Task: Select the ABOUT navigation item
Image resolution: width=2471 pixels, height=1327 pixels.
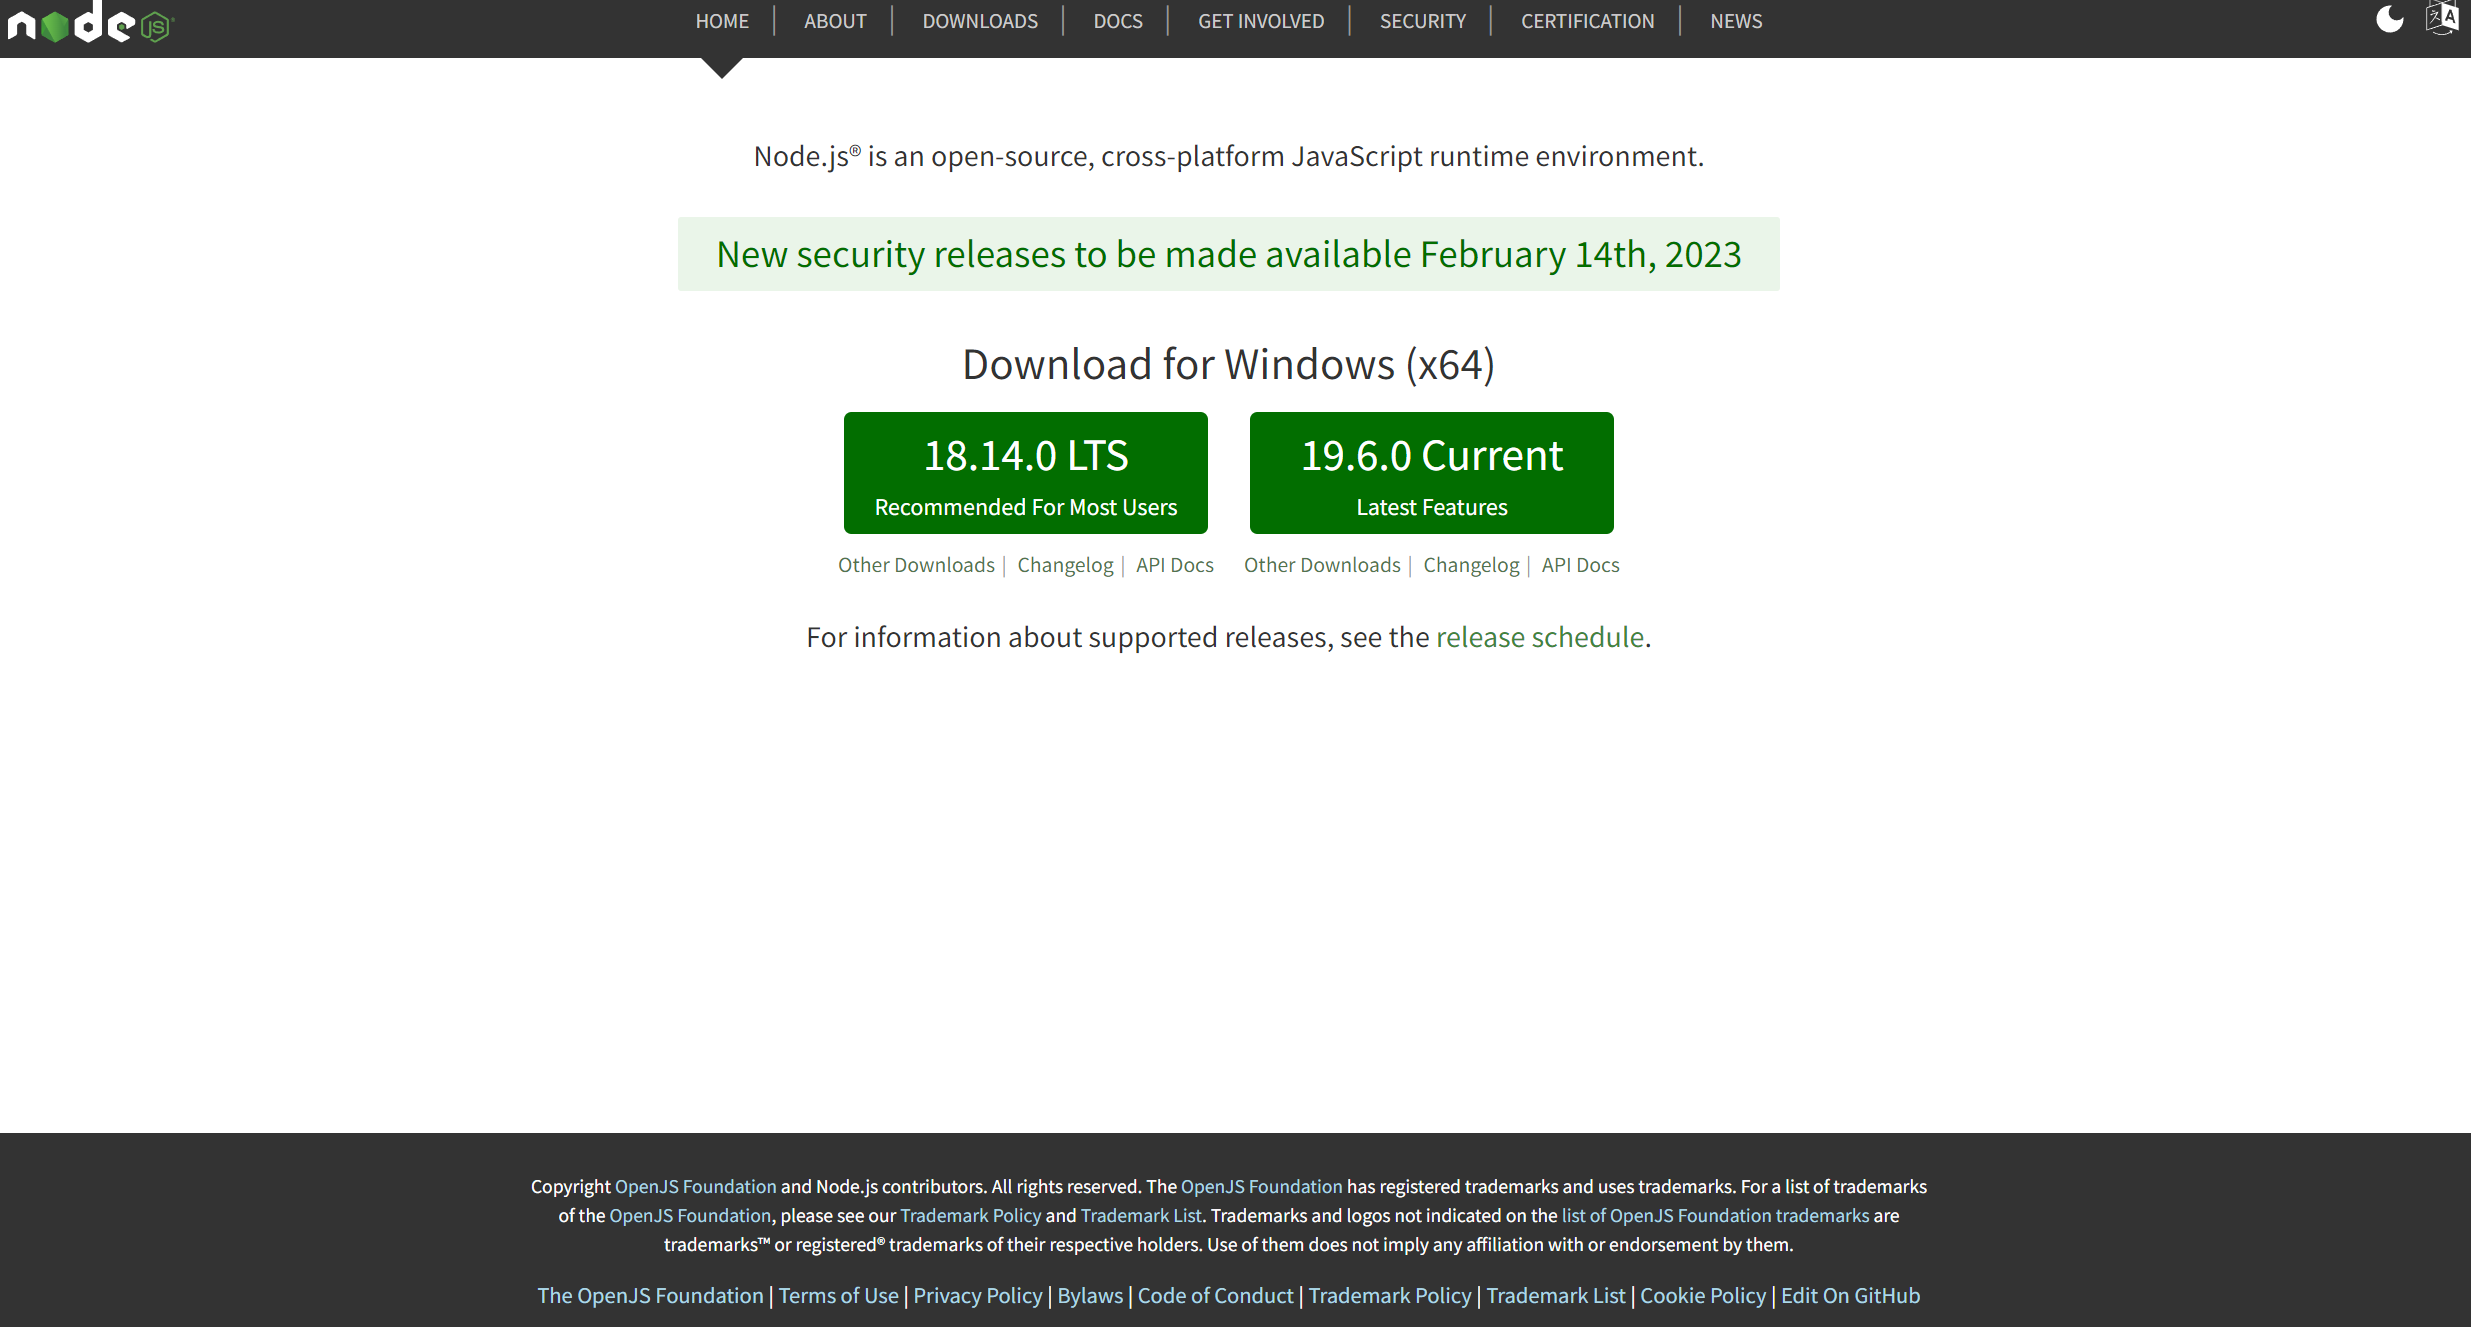Action: [x=835, y=21]
